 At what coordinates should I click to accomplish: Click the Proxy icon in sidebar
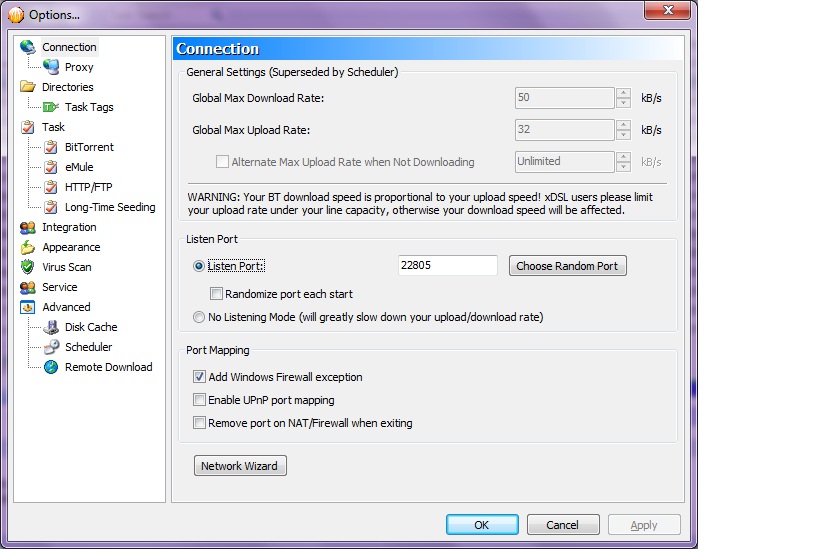pos(51,67)
